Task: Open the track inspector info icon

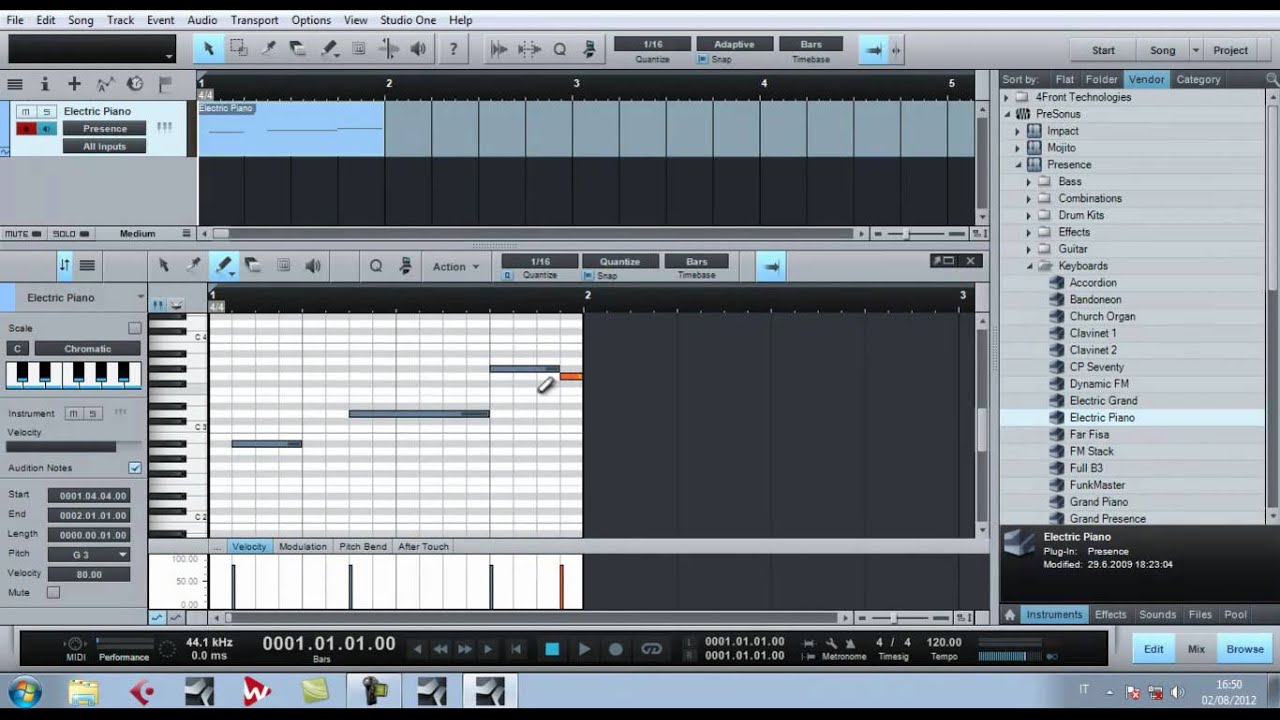Action: pos(44,84)
